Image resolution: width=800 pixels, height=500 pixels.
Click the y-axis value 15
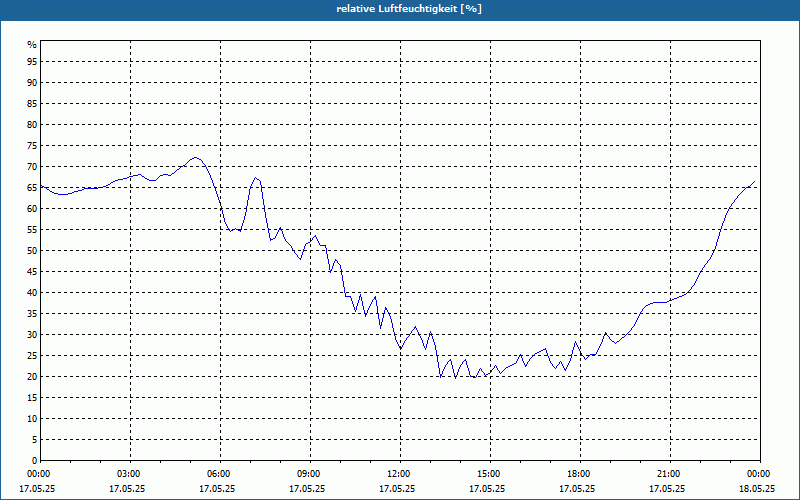click(x=32, y=398)
